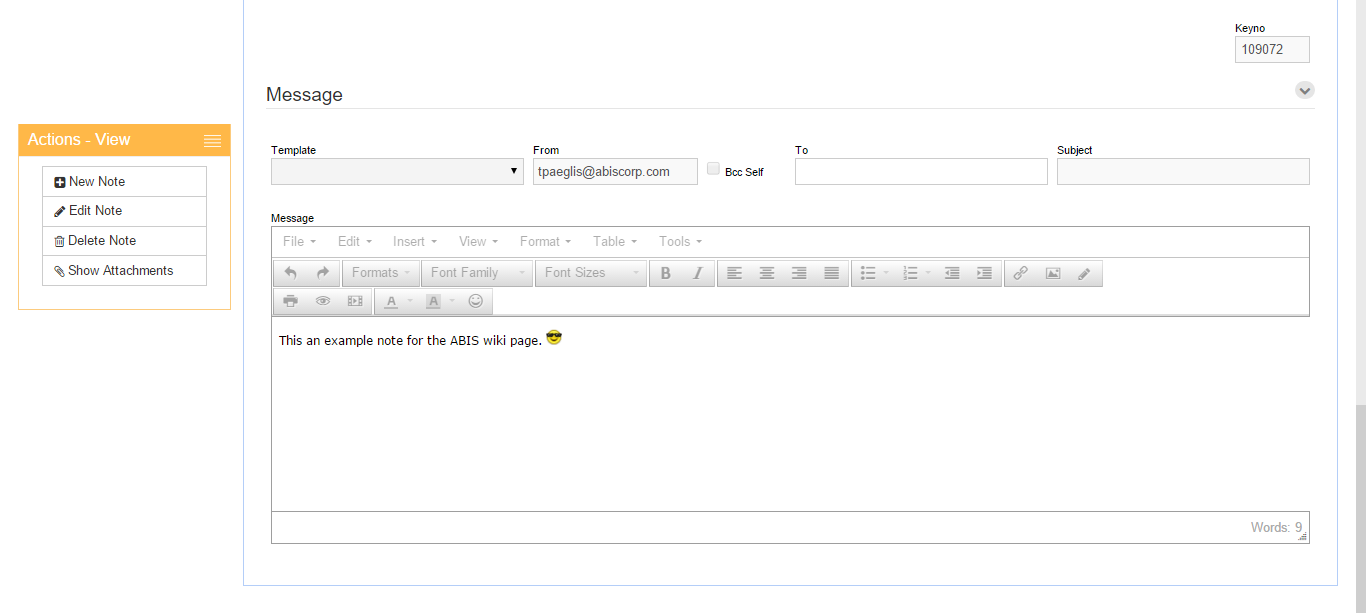Enable the Bcc Self checkbox
The image size is (1366, 613).
pos(713,169)
